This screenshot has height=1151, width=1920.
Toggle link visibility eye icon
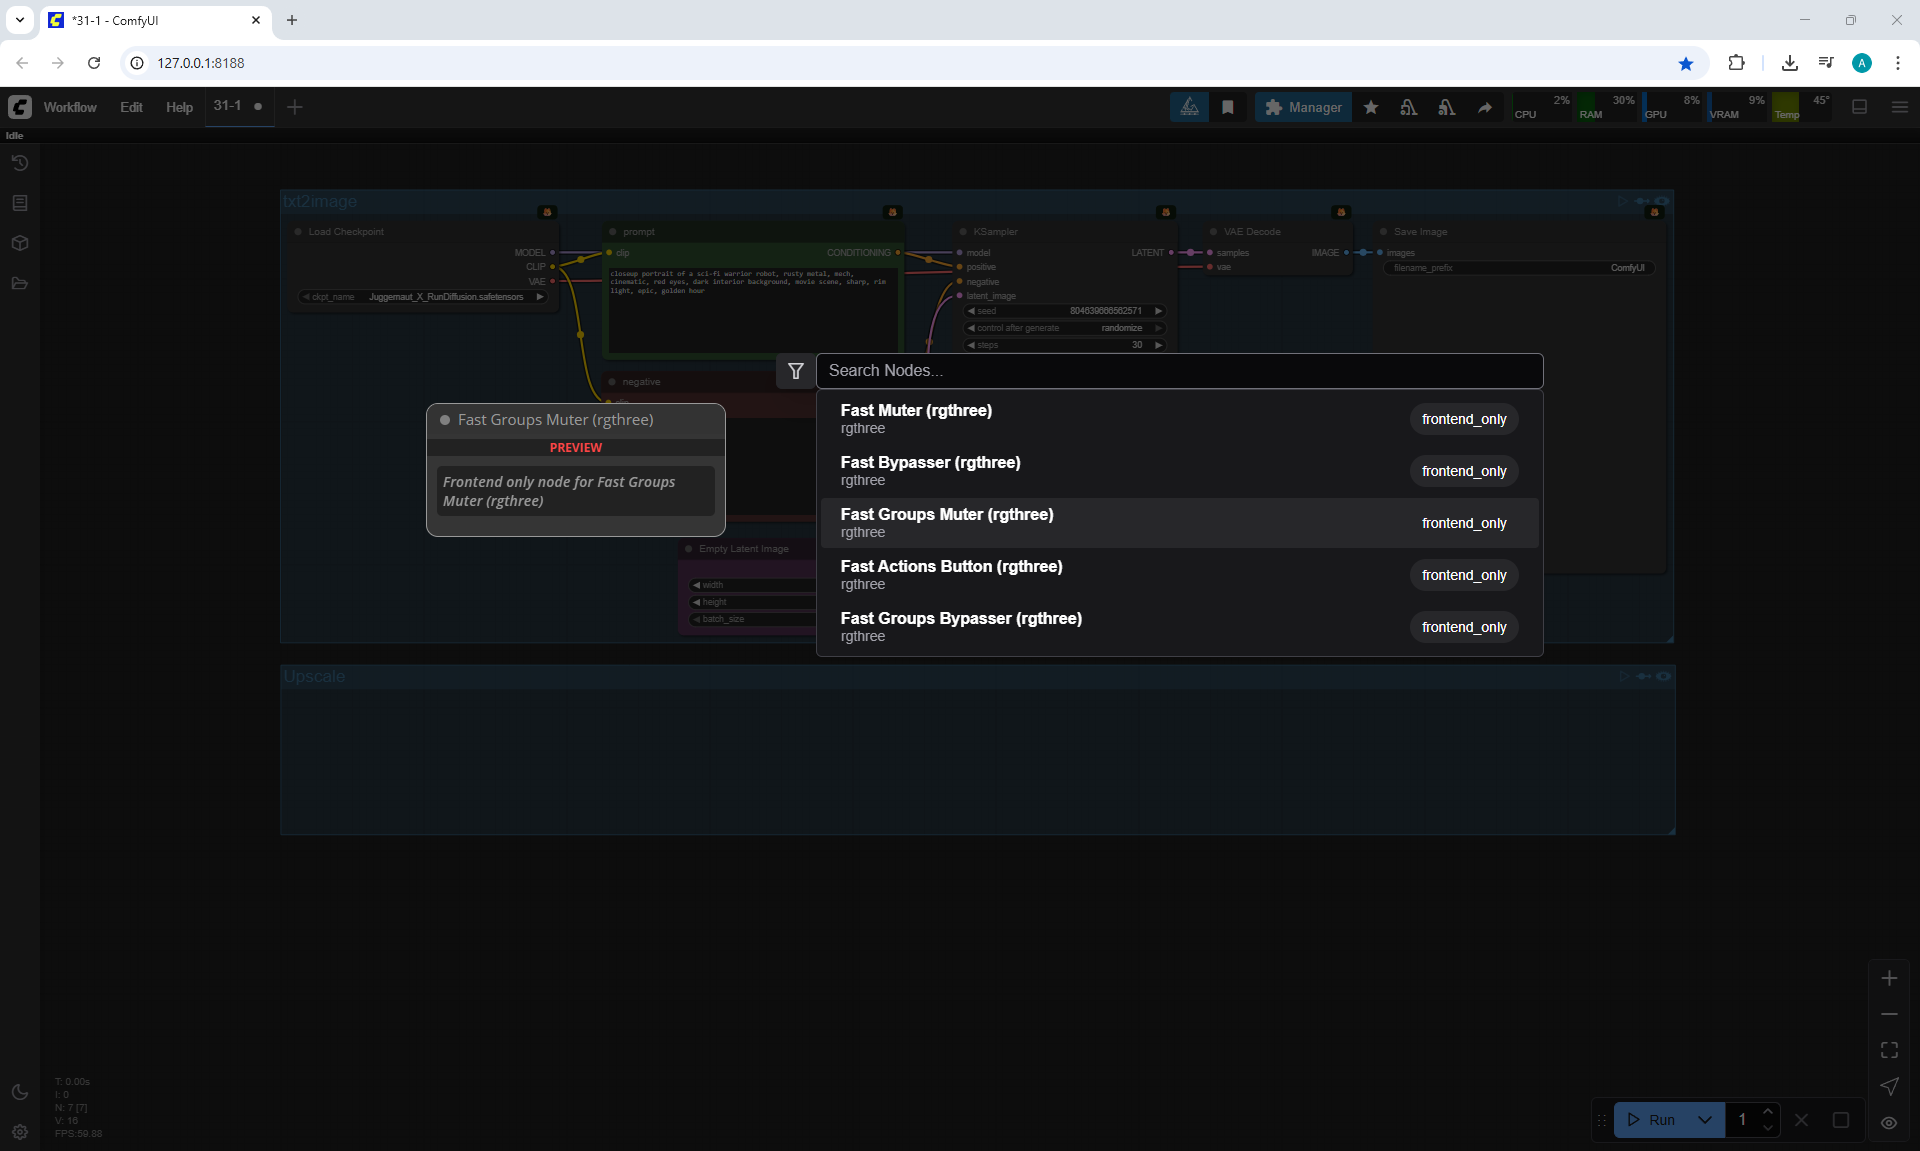pos(1889,1122)
